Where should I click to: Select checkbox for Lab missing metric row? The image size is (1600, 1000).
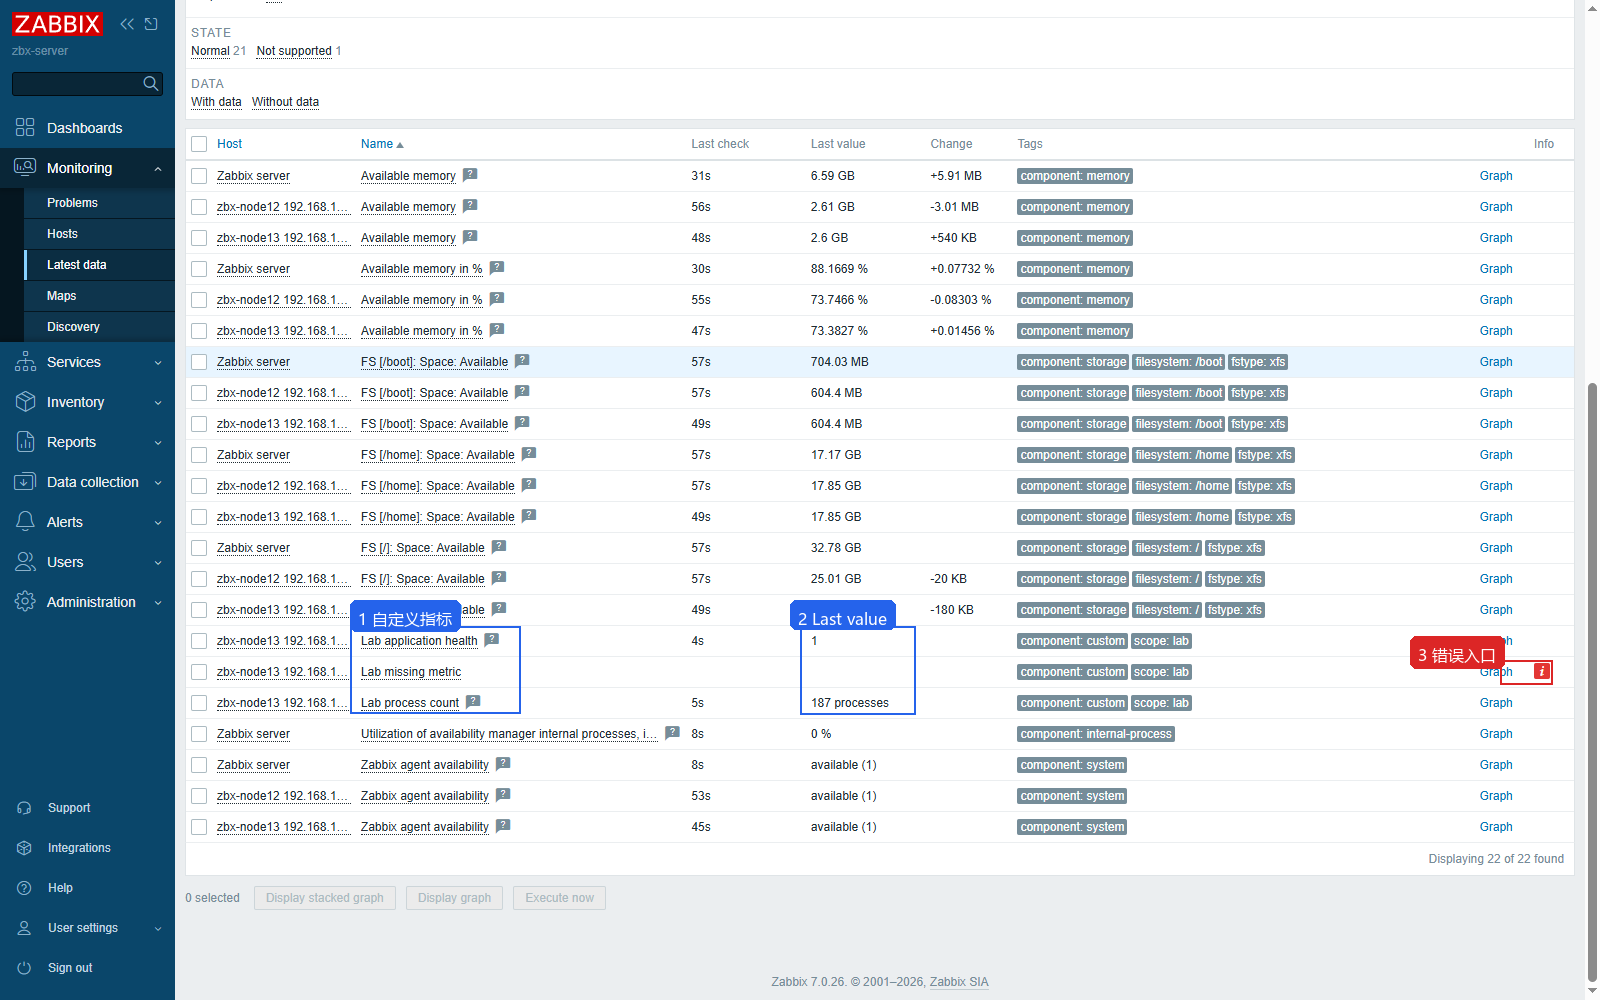tap(199, 672)
